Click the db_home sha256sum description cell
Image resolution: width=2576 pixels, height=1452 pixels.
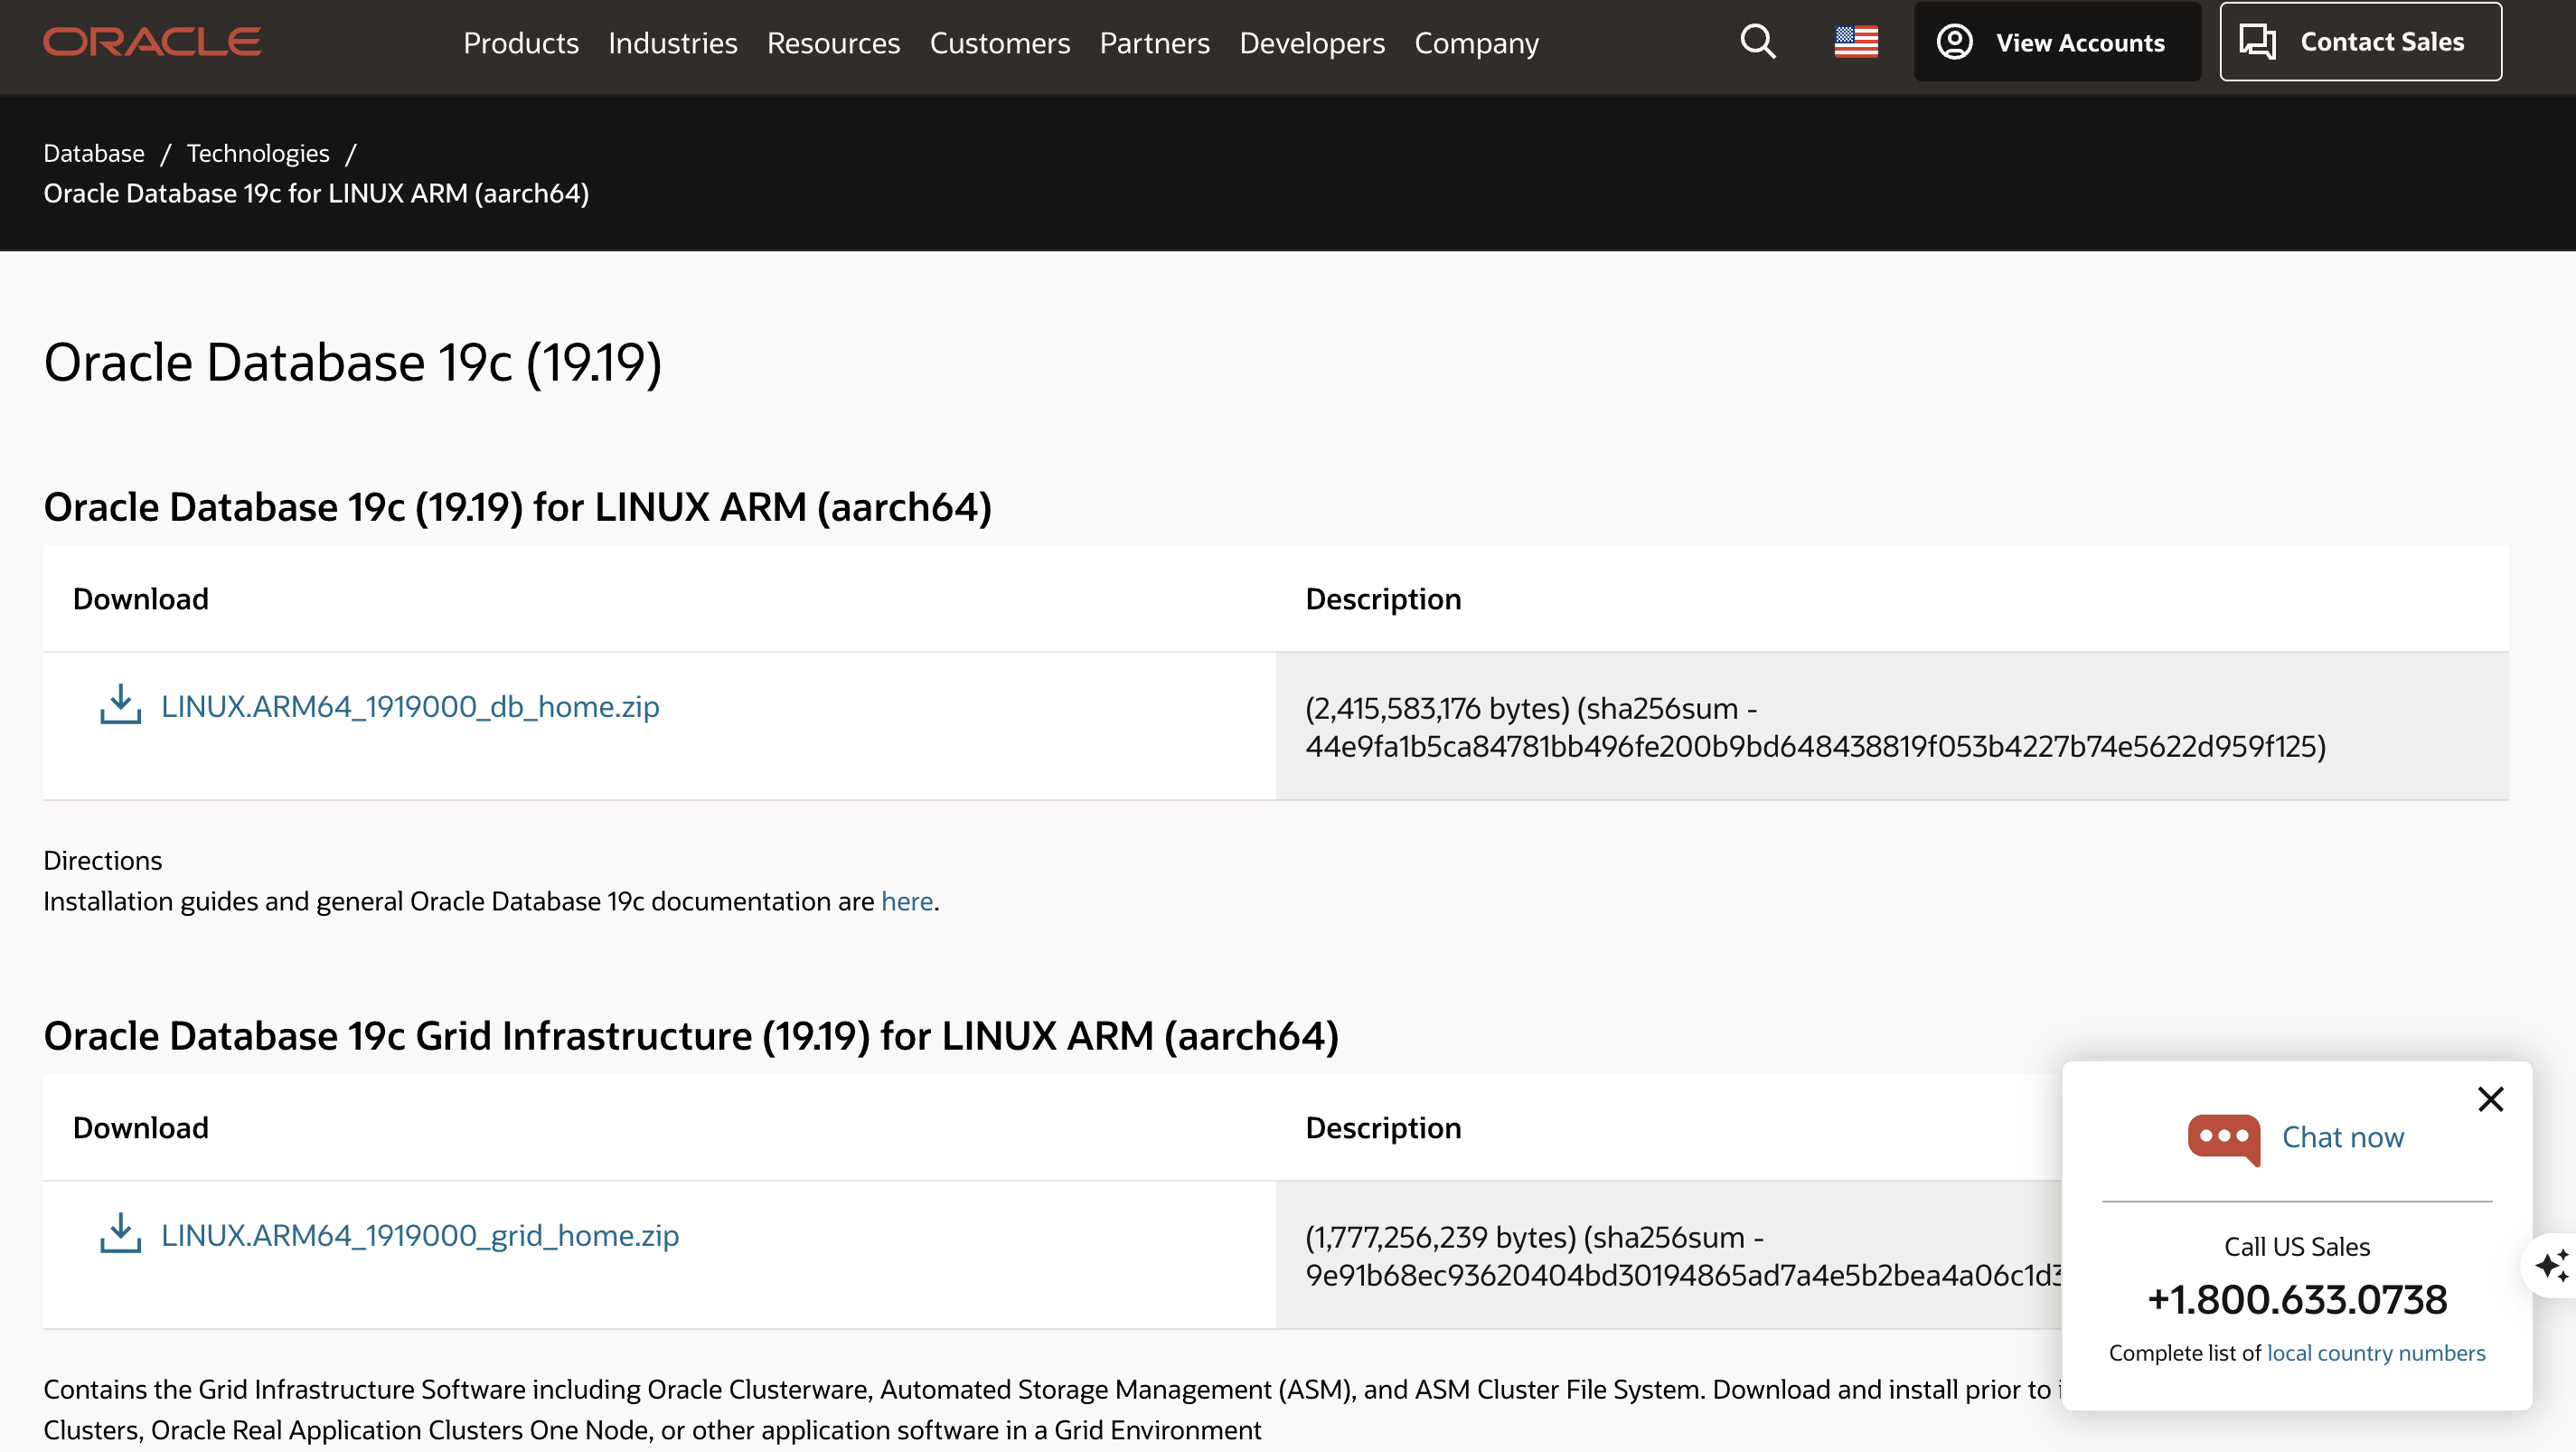coord(1892,726)
